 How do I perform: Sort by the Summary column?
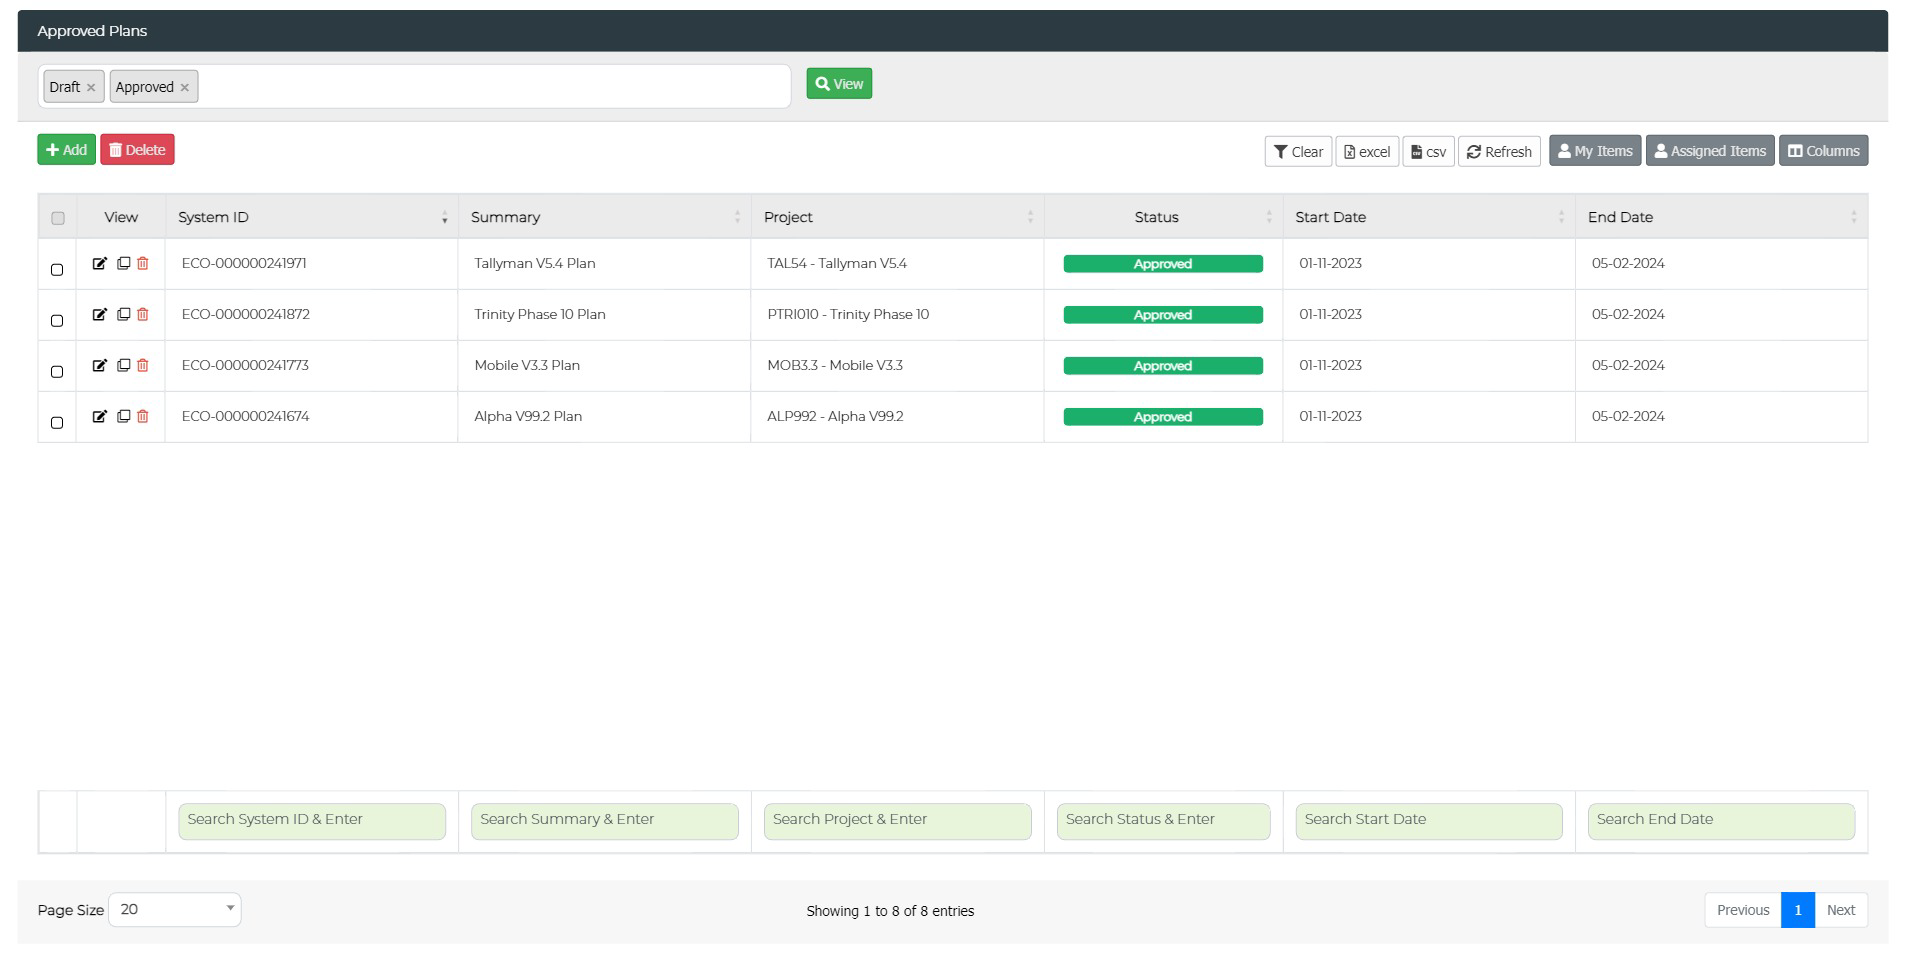[604, 217]
